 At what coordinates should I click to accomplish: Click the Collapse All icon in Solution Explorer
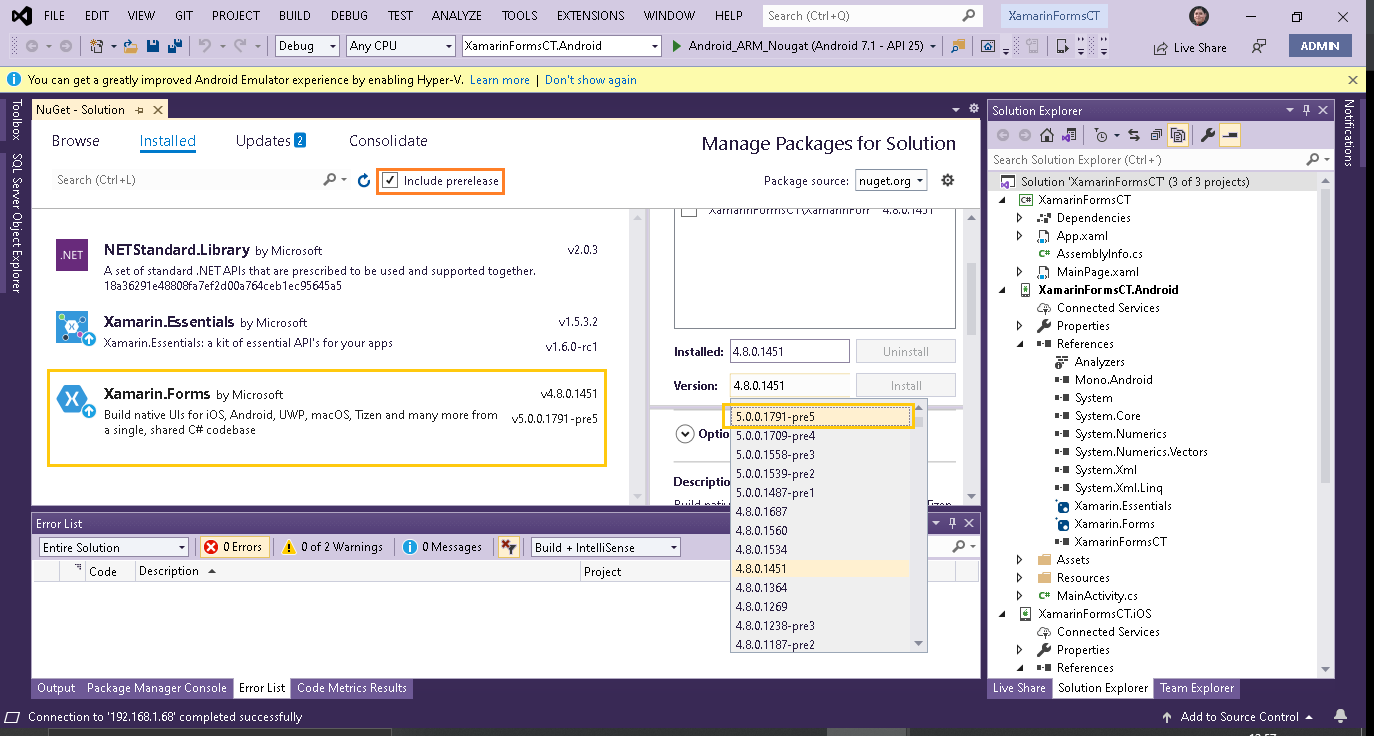pyautogui.click(x=1156, y=135)
